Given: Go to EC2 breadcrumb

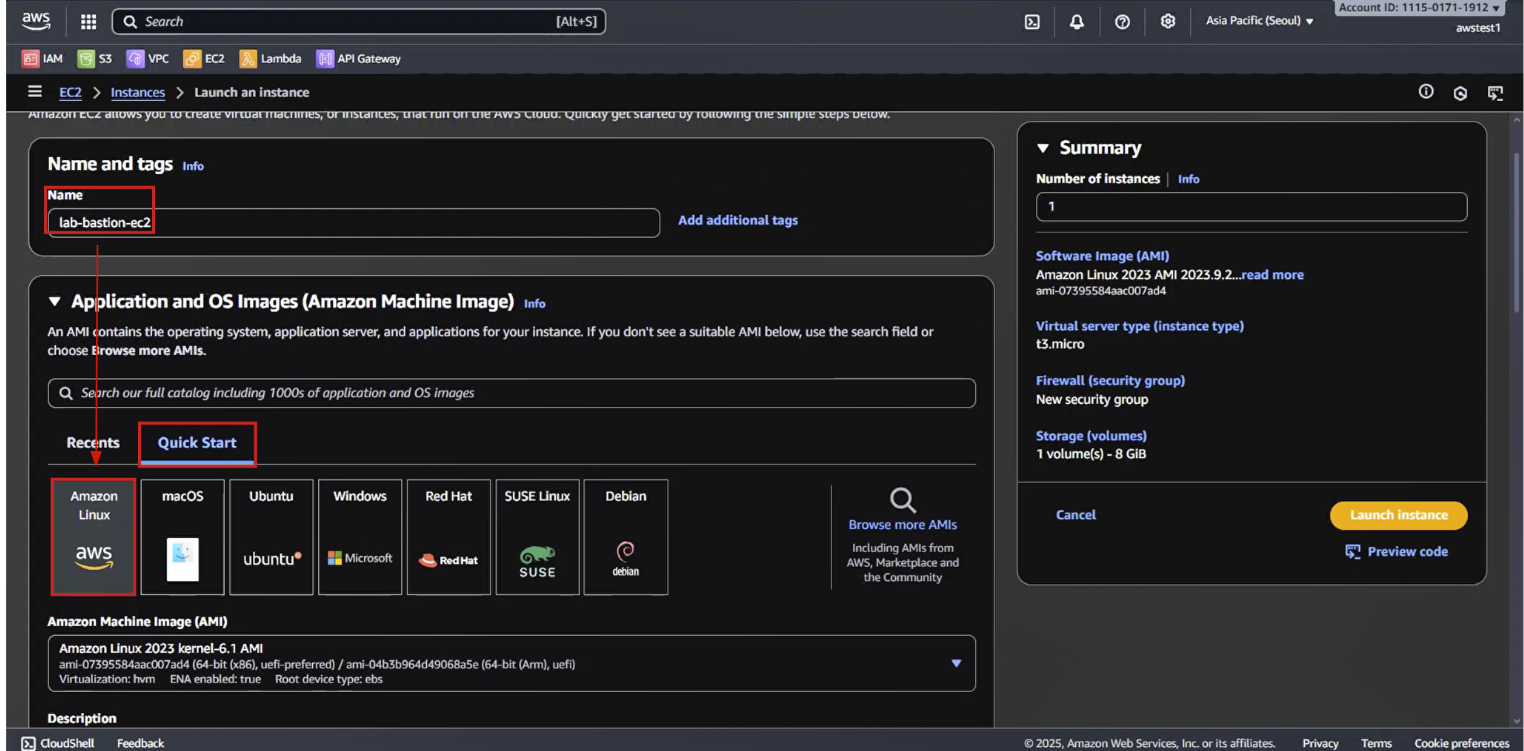Looking at the screenshot, I should pos(70,92).
